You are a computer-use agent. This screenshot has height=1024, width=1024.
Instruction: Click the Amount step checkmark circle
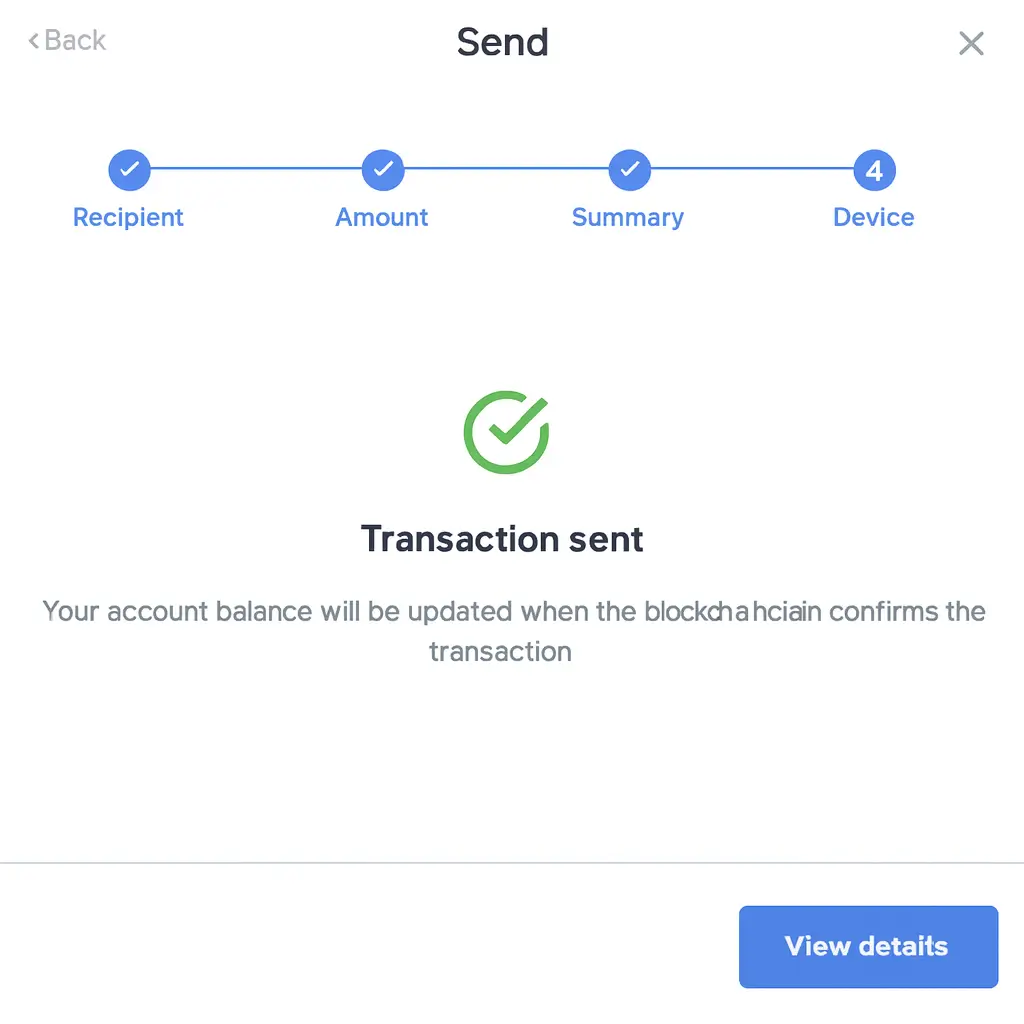click(x=382, y=170)
